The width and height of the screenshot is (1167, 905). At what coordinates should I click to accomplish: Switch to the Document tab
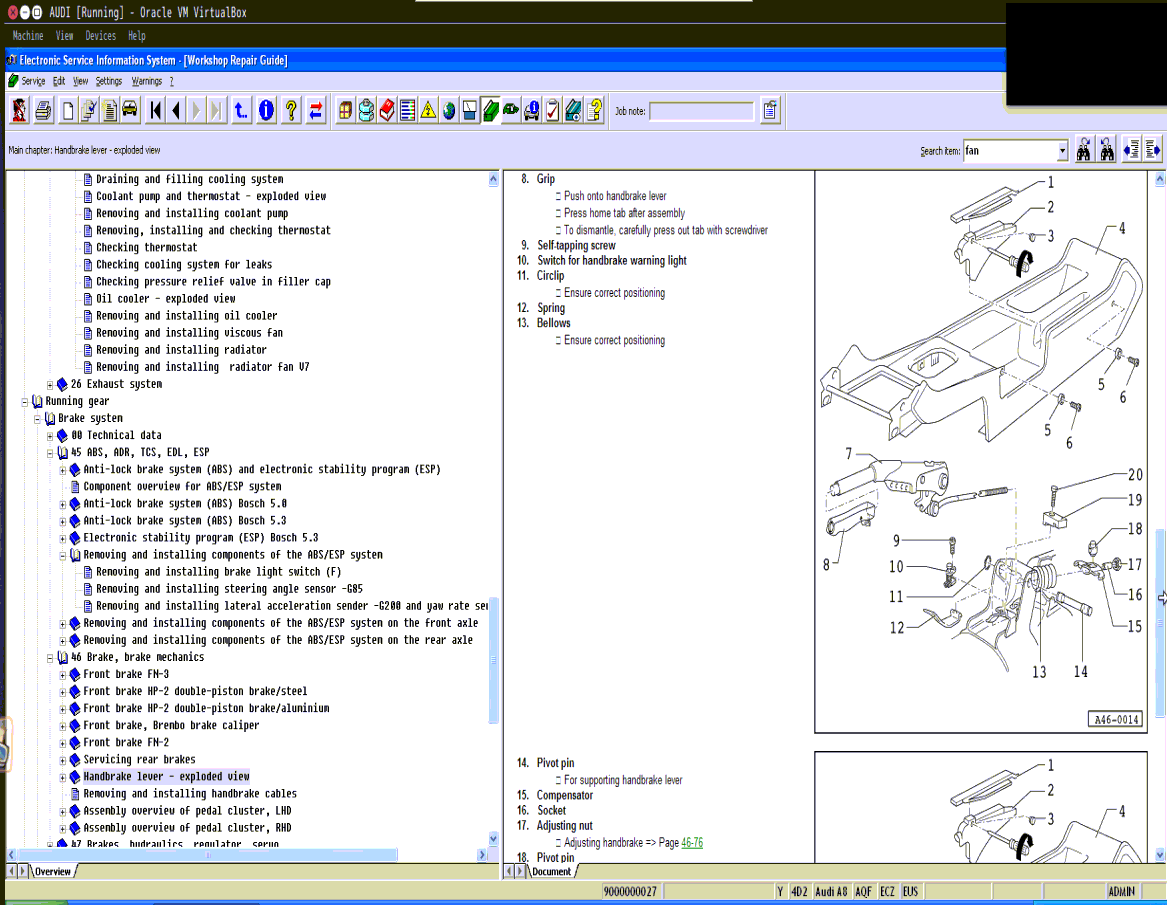(x=551, y=872)
